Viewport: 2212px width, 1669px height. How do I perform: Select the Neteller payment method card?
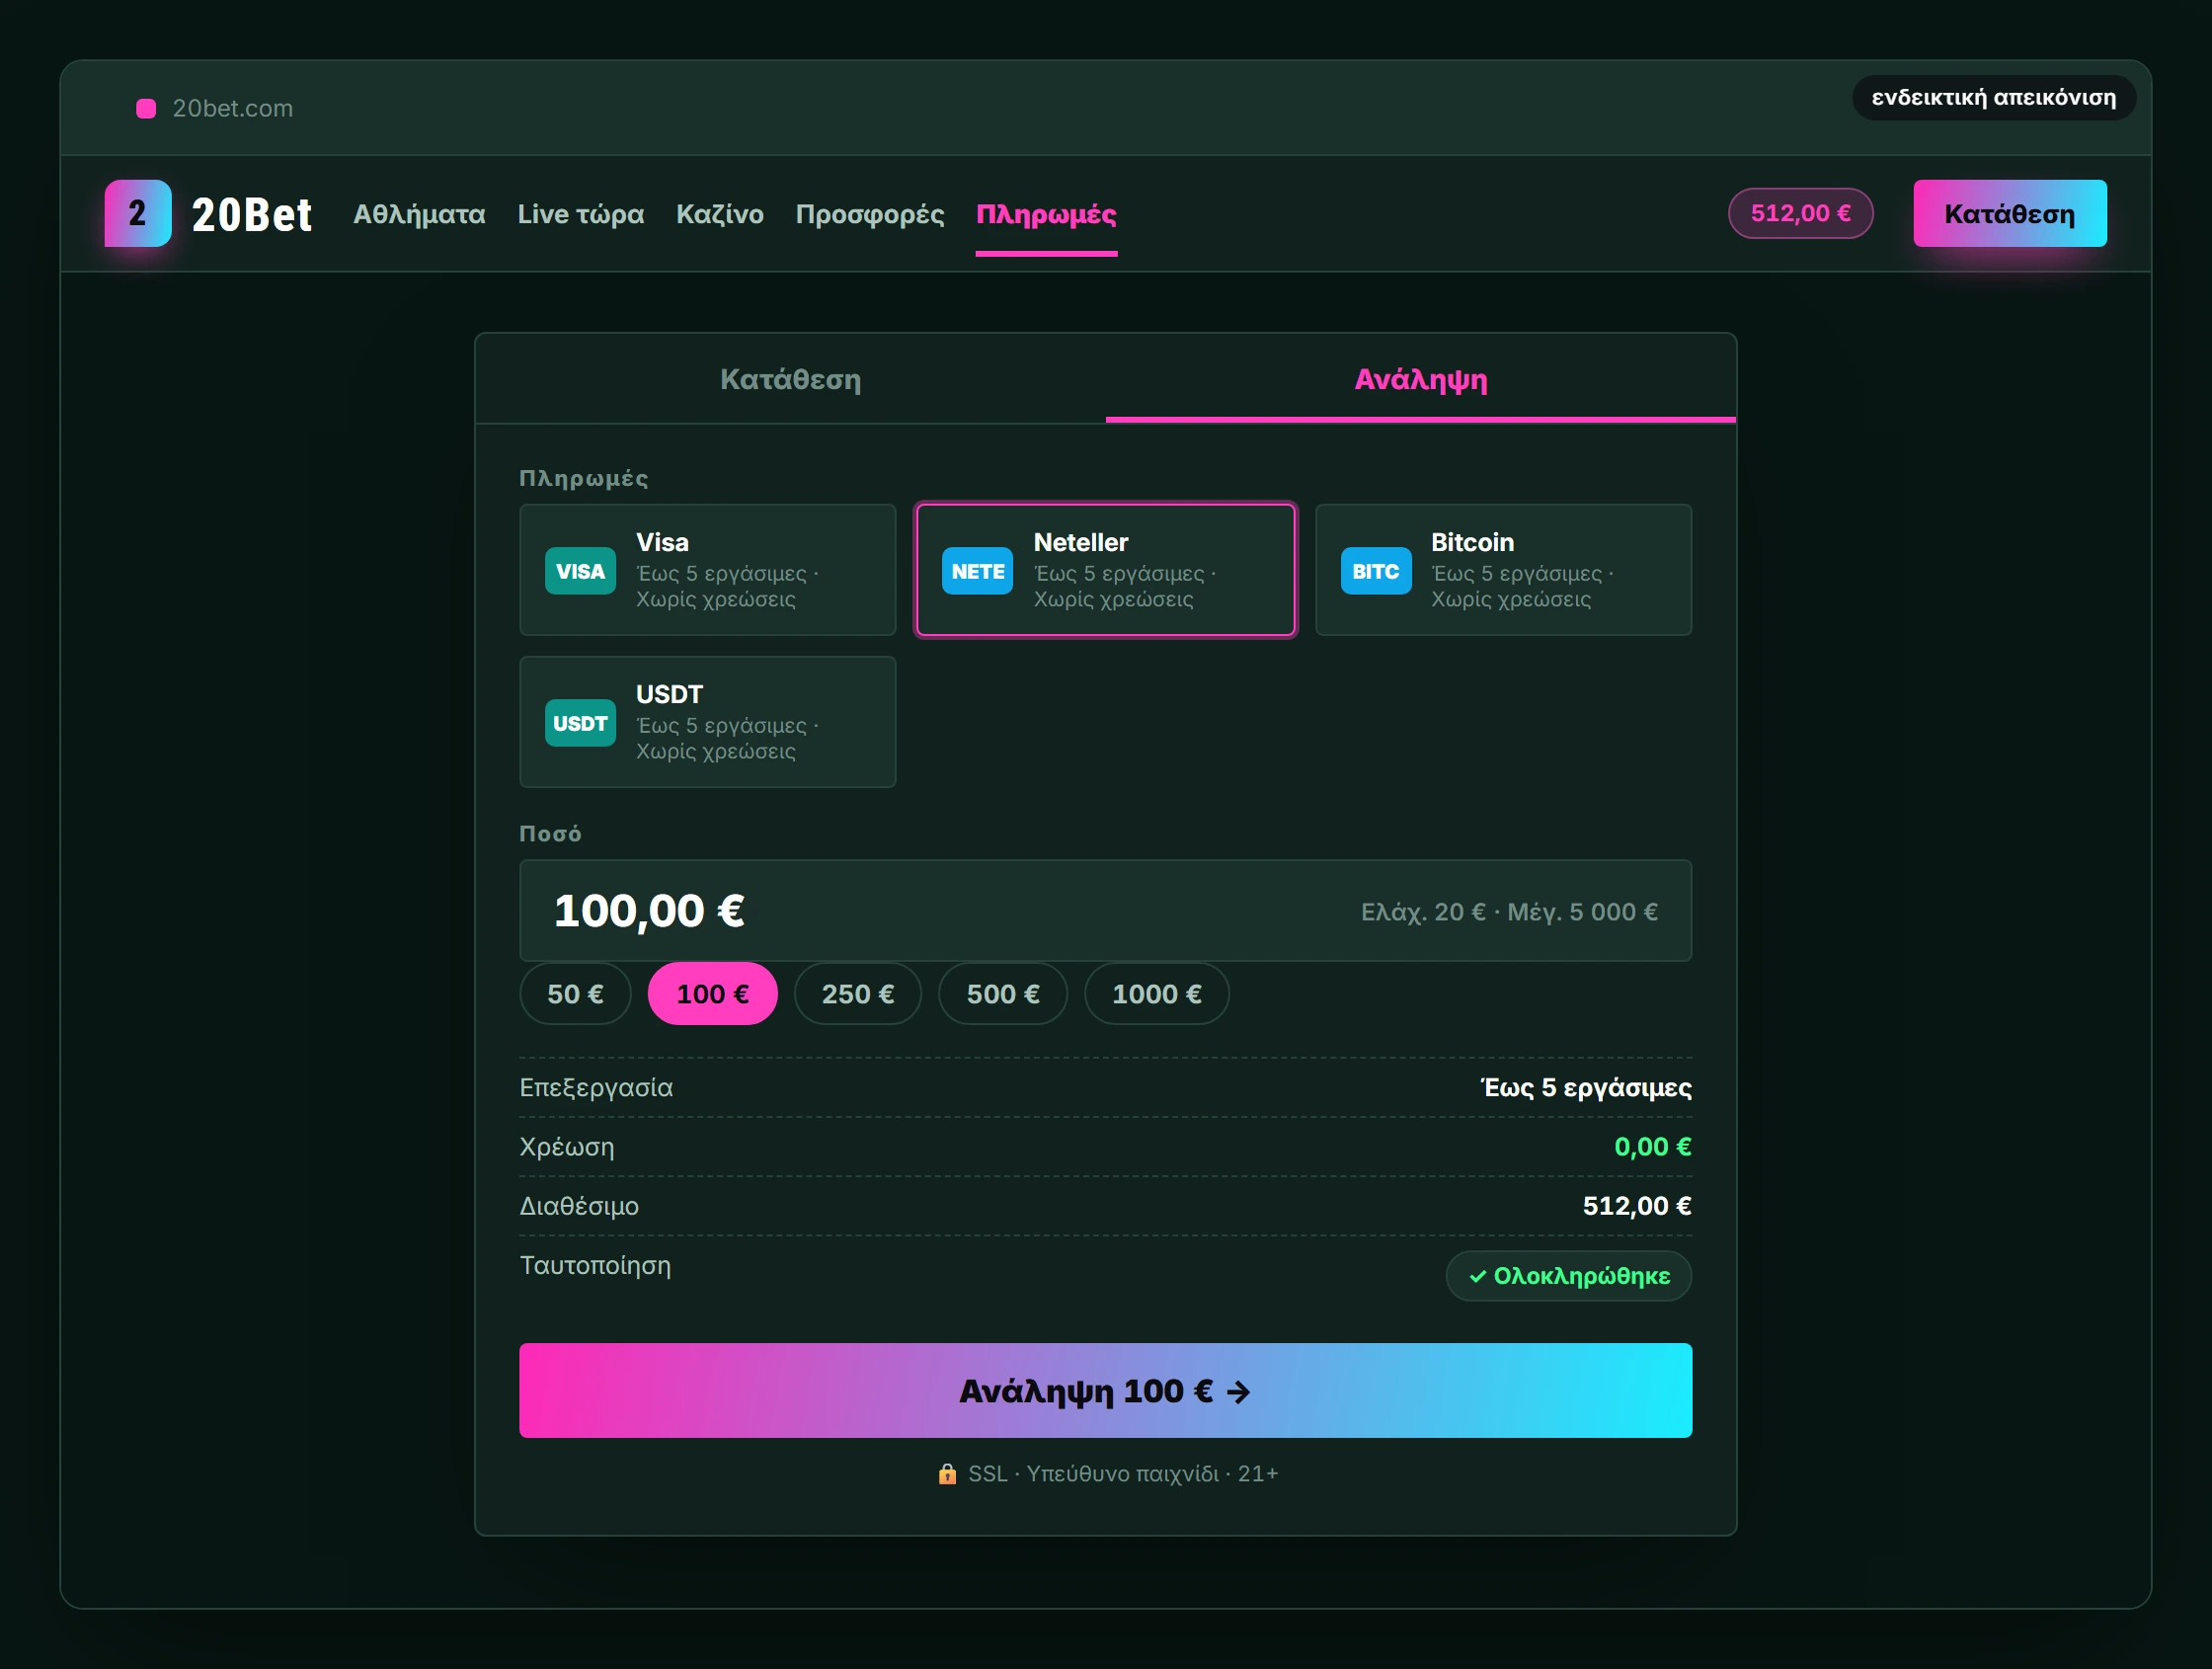tap(1106, 570)
